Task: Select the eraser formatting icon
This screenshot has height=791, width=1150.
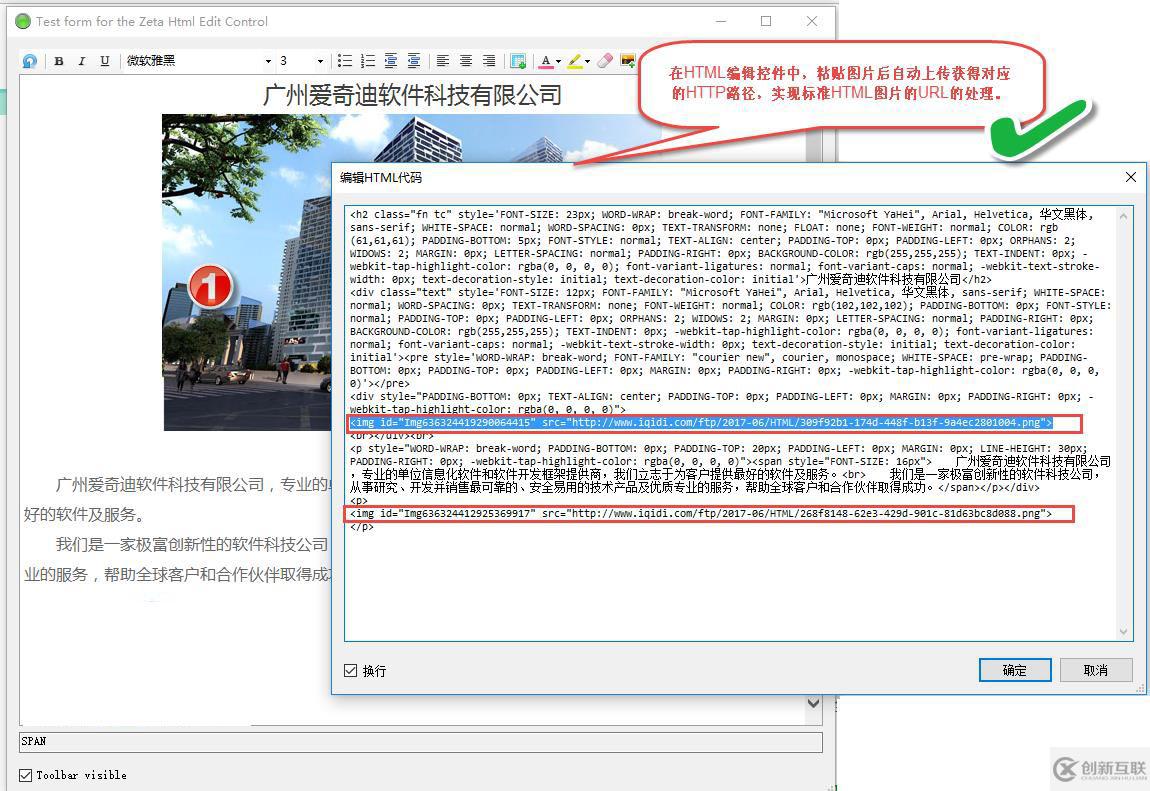Action: (603, 61)
